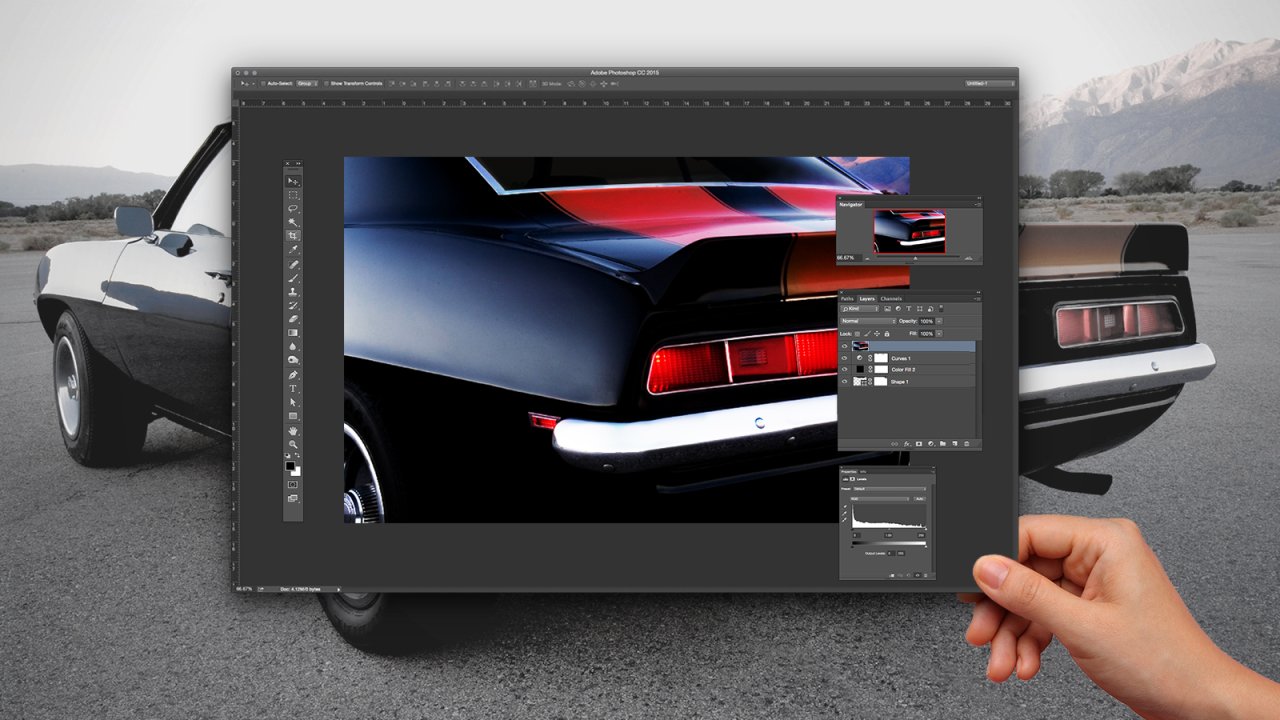Viewport: 1280px width, 720px height.
Task: Delete a layer using the trash button
Action: tap(966, 443)
